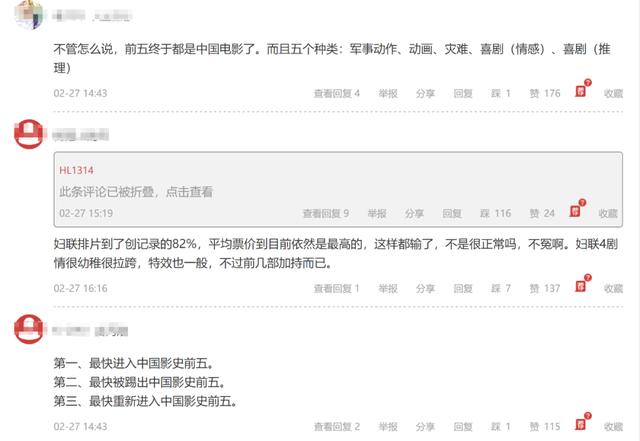Like the last comment with 115 likes
640x441 pixels.
coord(545,427)
